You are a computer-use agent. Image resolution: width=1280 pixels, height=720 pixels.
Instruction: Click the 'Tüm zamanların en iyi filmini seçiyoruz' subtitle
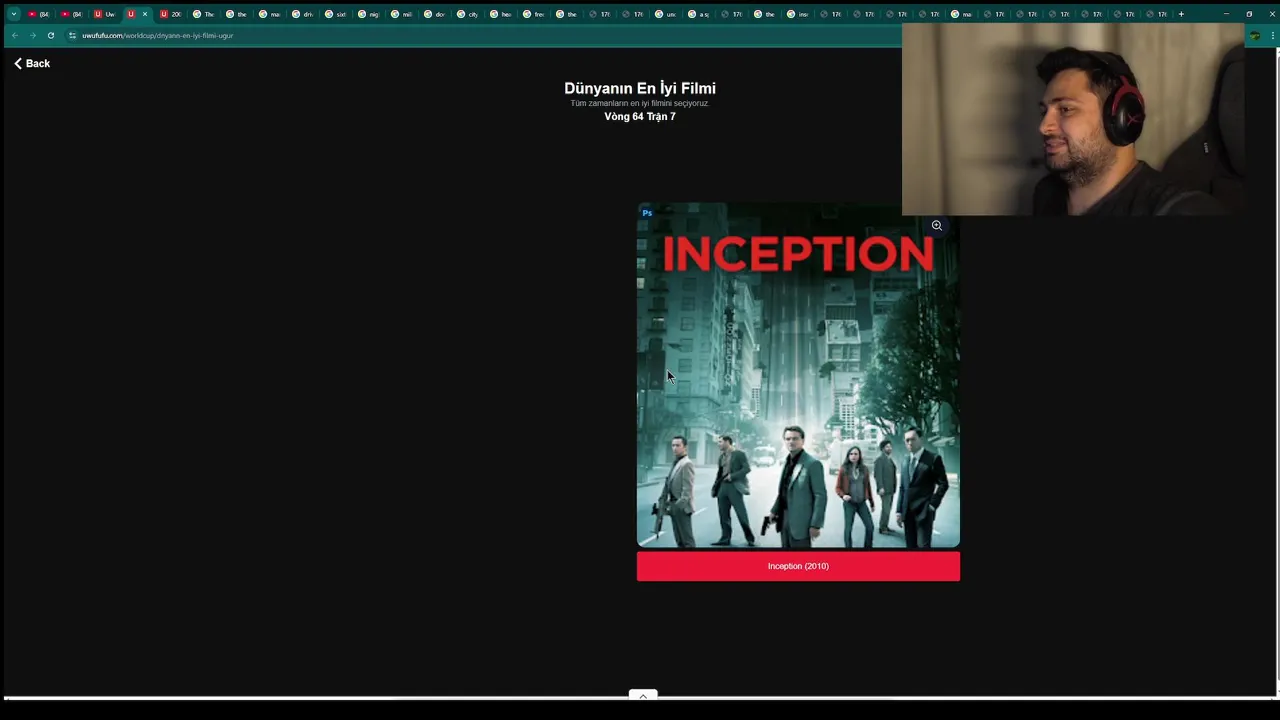point(640,103)
